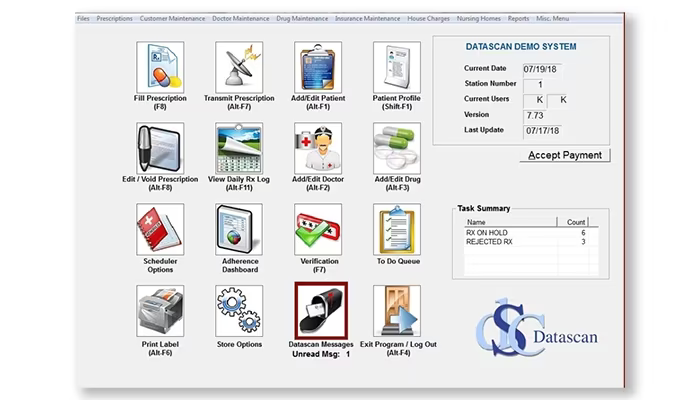The height and width of the screenshot is (400, 700).
Task: Open the Add/Edit Doctor icon
Action: [x=318, y=148]
